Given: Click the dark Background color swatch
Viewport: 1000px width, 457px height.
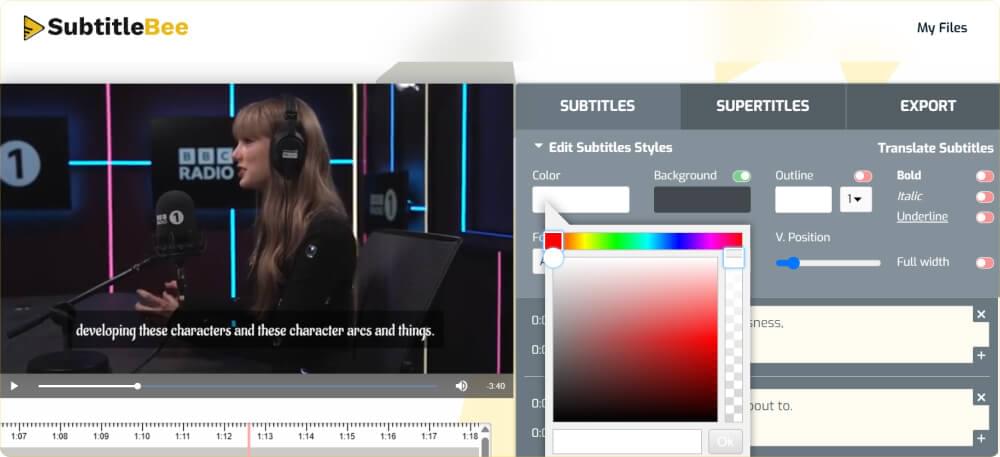Looking at the screenshot, I should (702, 199).
